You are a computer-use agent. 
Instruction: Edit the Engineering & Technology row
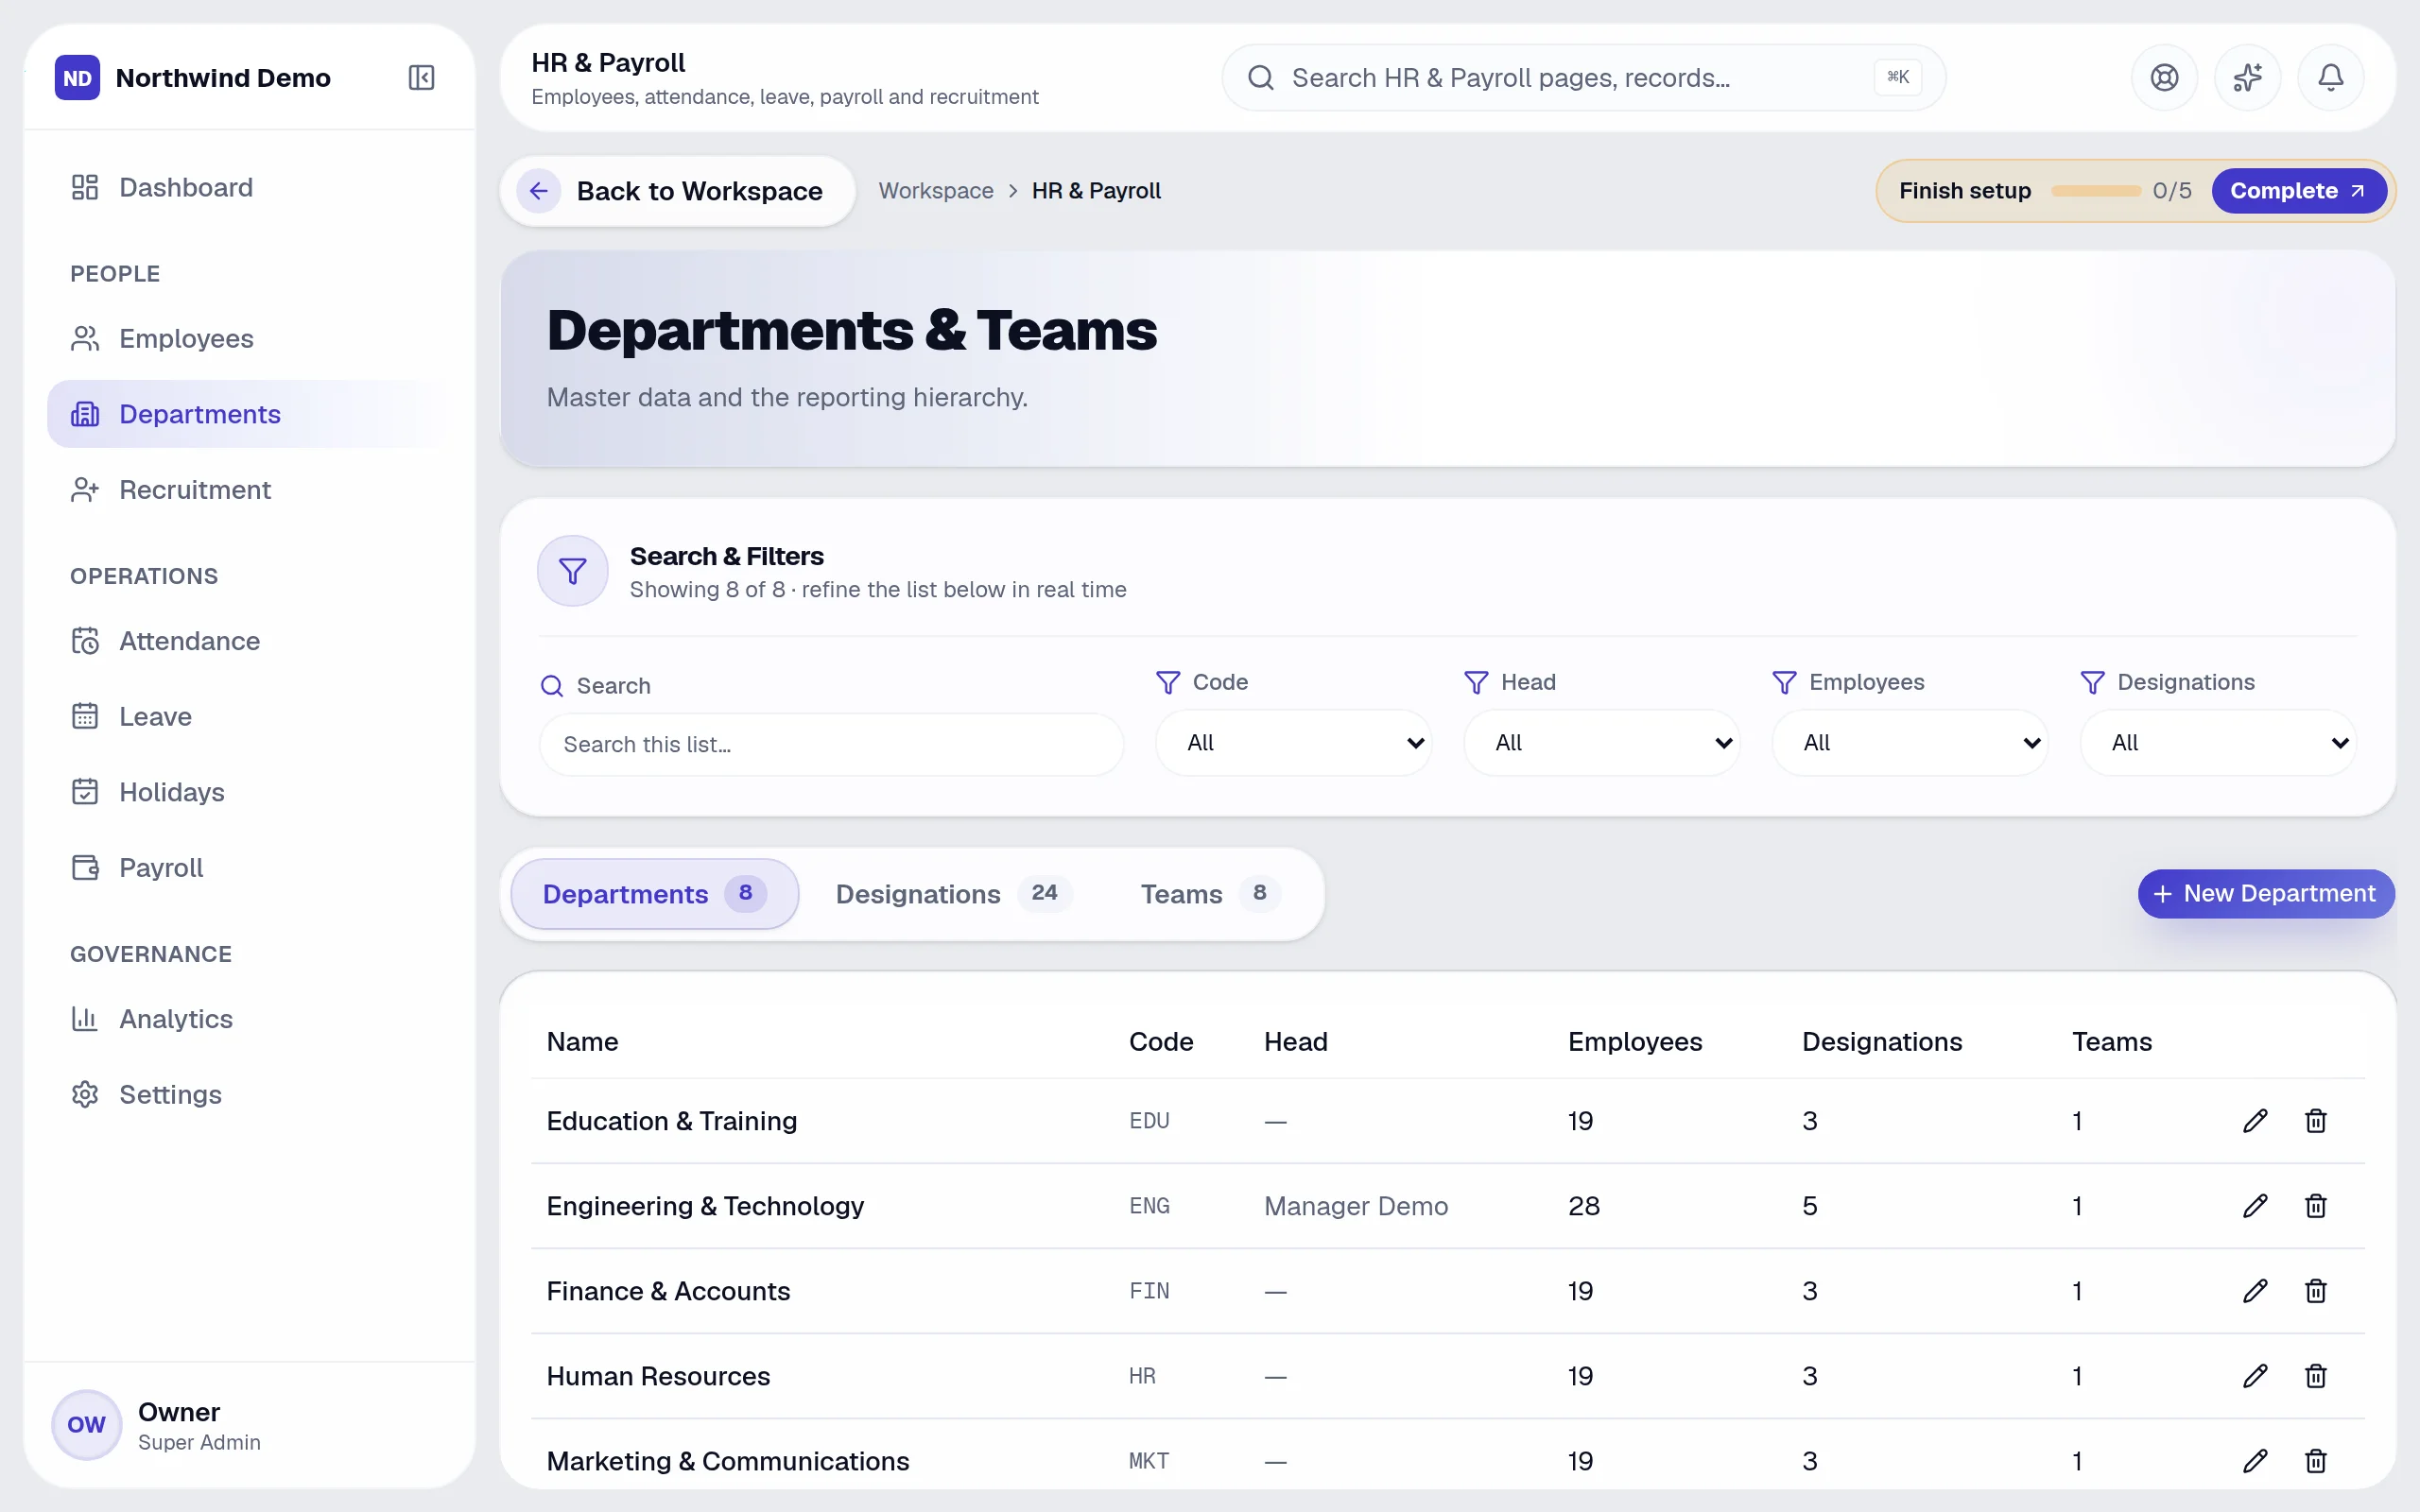click(x=2255, y=1205)
